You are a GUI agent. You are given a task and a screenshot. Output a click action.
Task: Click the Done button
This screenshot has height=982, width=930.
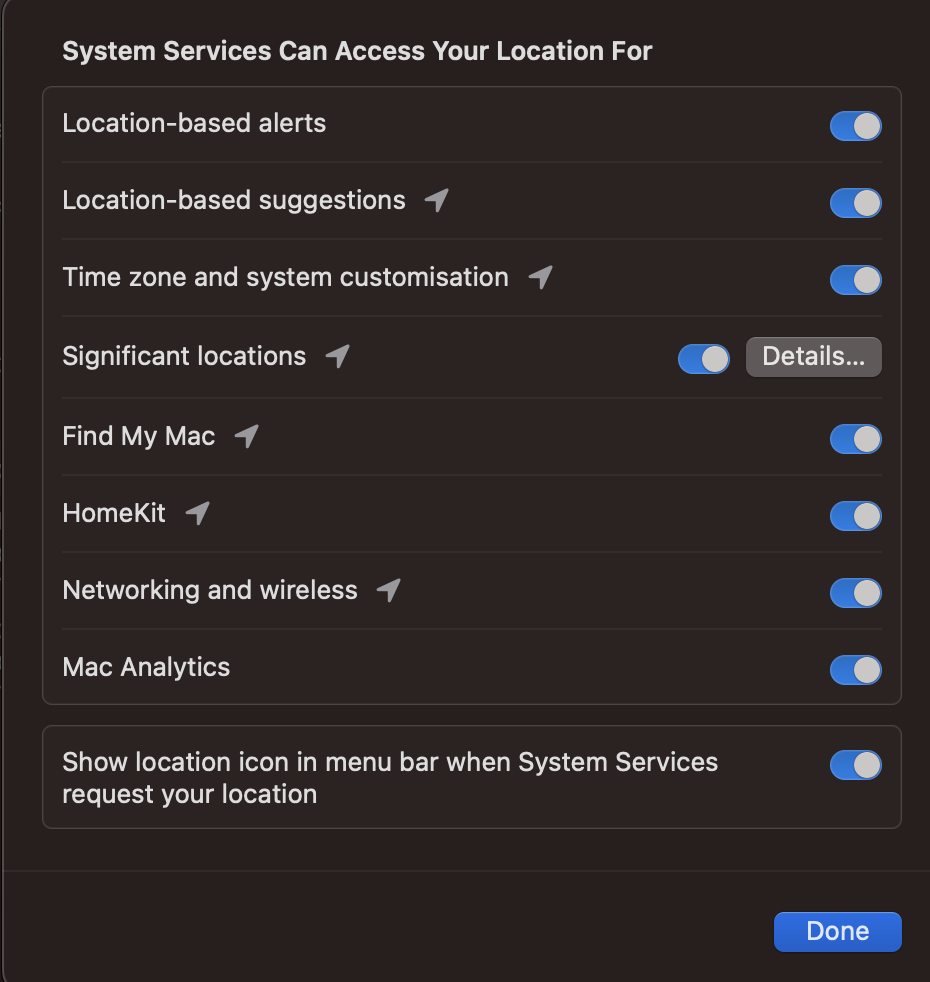(838, 932)
